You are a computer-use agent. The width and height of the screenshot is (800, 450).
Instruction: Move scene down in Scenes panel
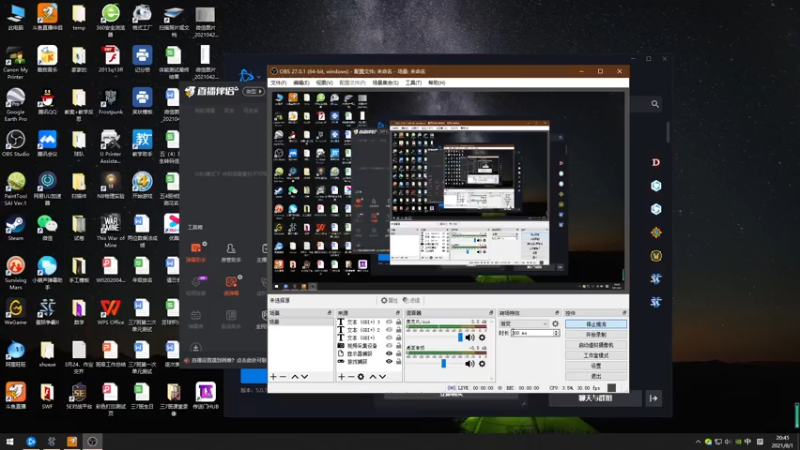tap(305, 377)
